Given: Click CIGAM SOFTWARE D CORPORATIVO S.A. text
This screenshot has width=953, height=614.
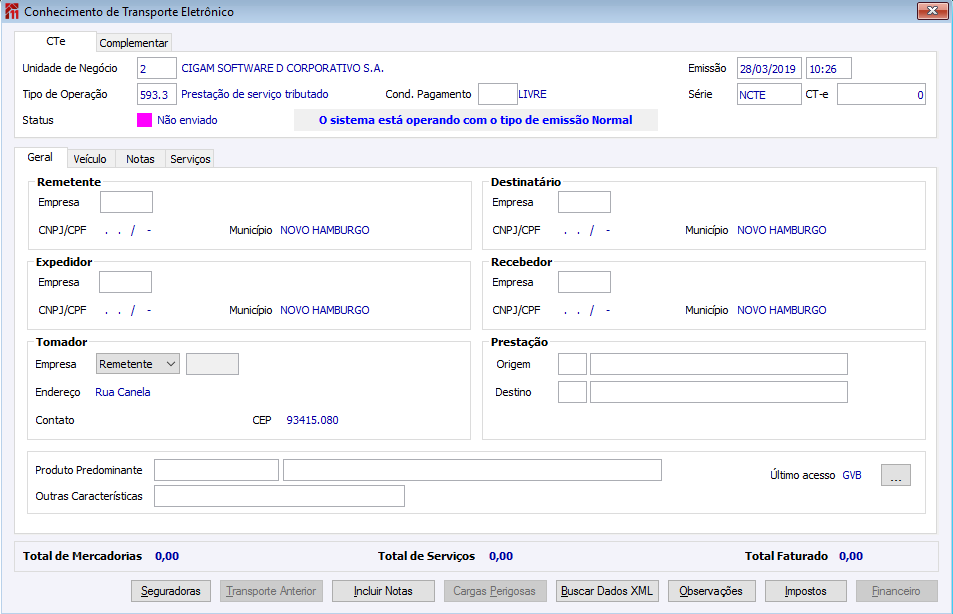Looking at the screenshot, I should click(x=283, y=68).
